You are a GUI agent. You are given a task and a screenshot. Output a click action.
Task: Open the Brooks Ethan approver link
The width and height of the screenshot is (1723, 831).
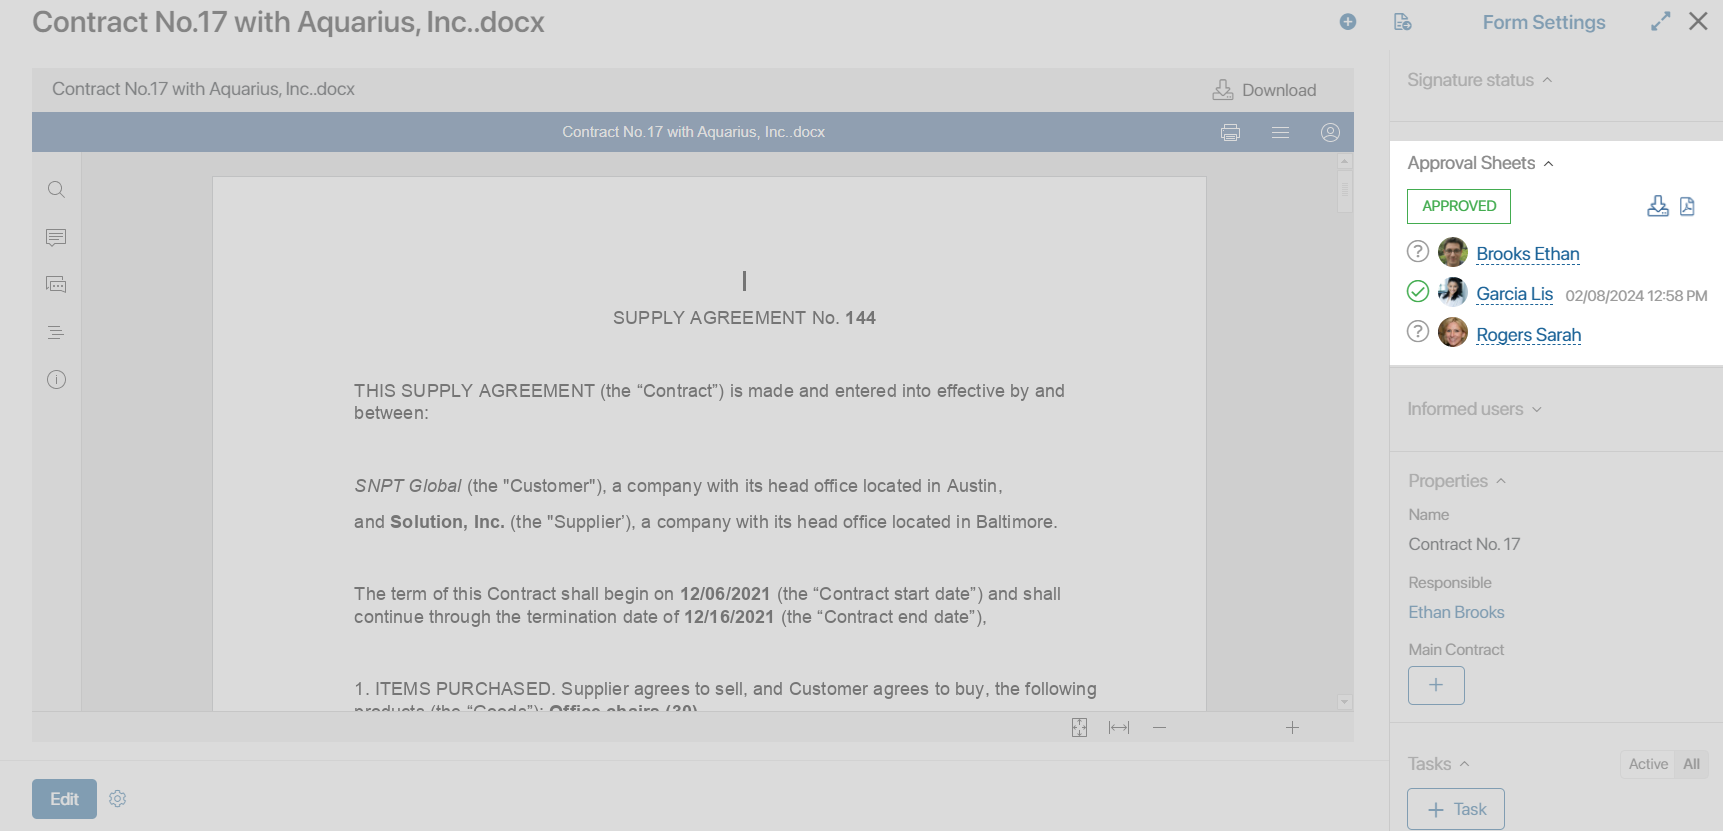(1528, 254)
